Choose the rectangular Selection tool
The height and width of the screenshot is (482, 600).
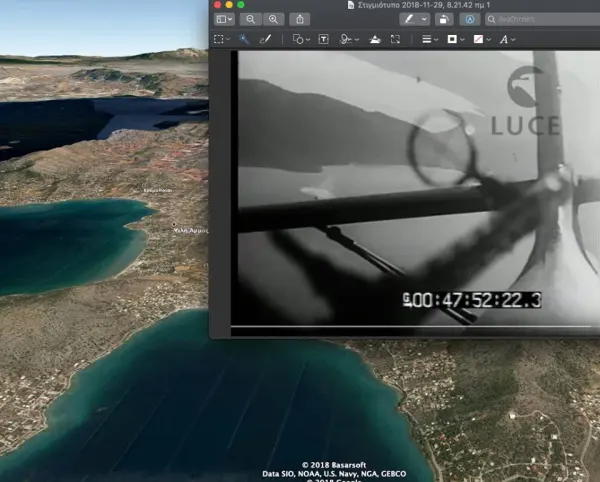point(218,39)
